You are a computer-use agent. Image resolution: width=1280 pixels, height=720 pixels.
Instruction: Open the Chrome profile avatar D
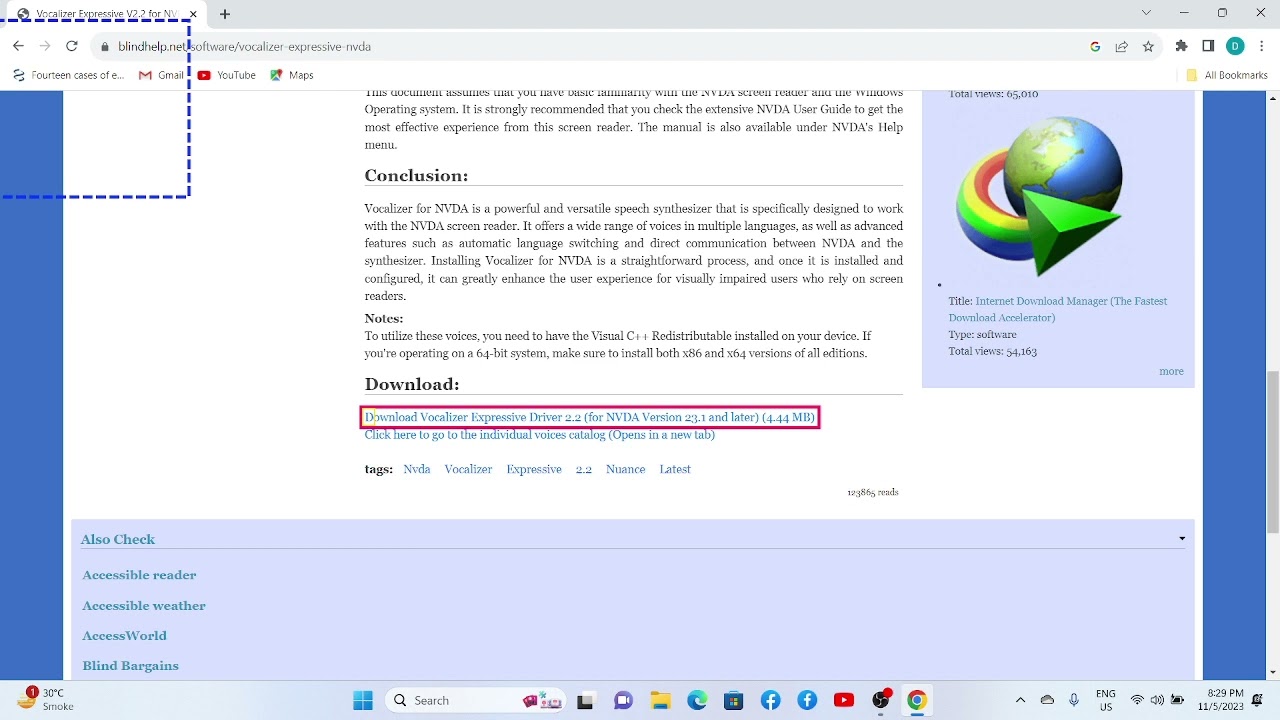(1235, 46)
